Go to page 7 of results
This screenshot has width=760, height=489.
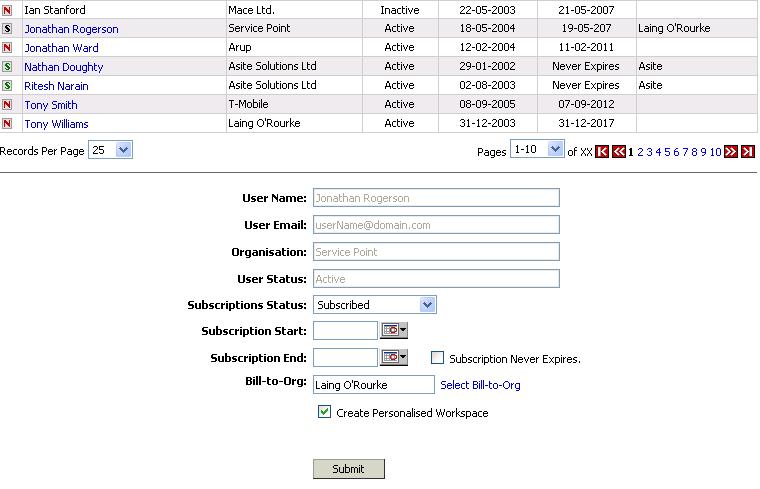(x=685, y=152)
